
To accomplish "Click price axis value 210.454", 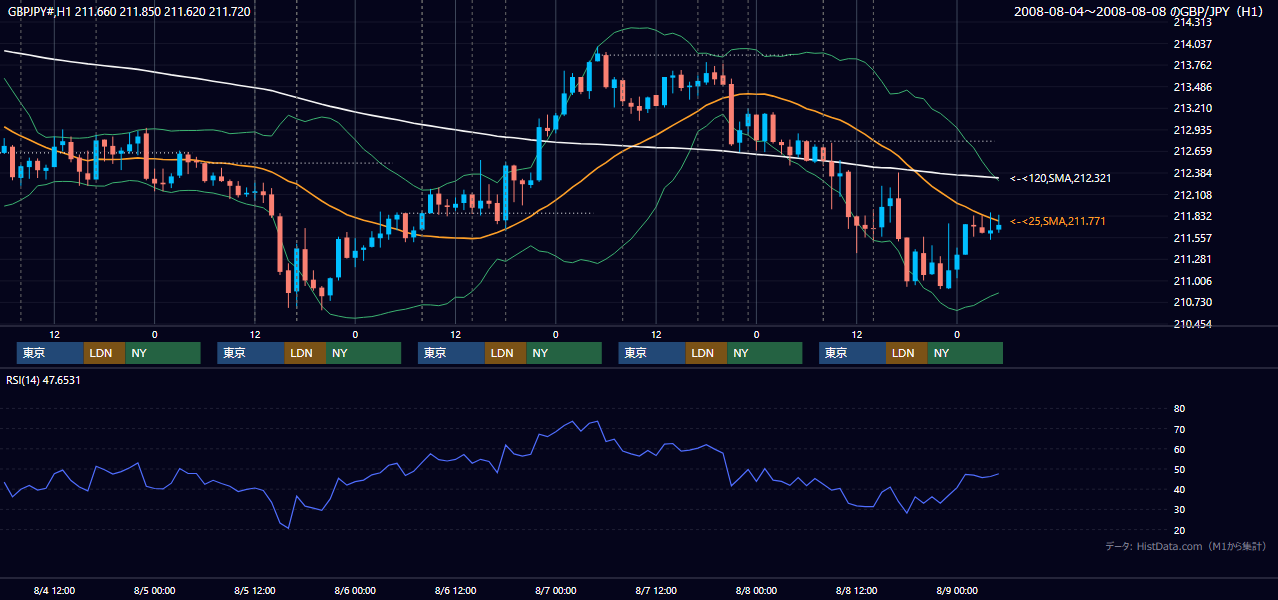I will 1192,325.
